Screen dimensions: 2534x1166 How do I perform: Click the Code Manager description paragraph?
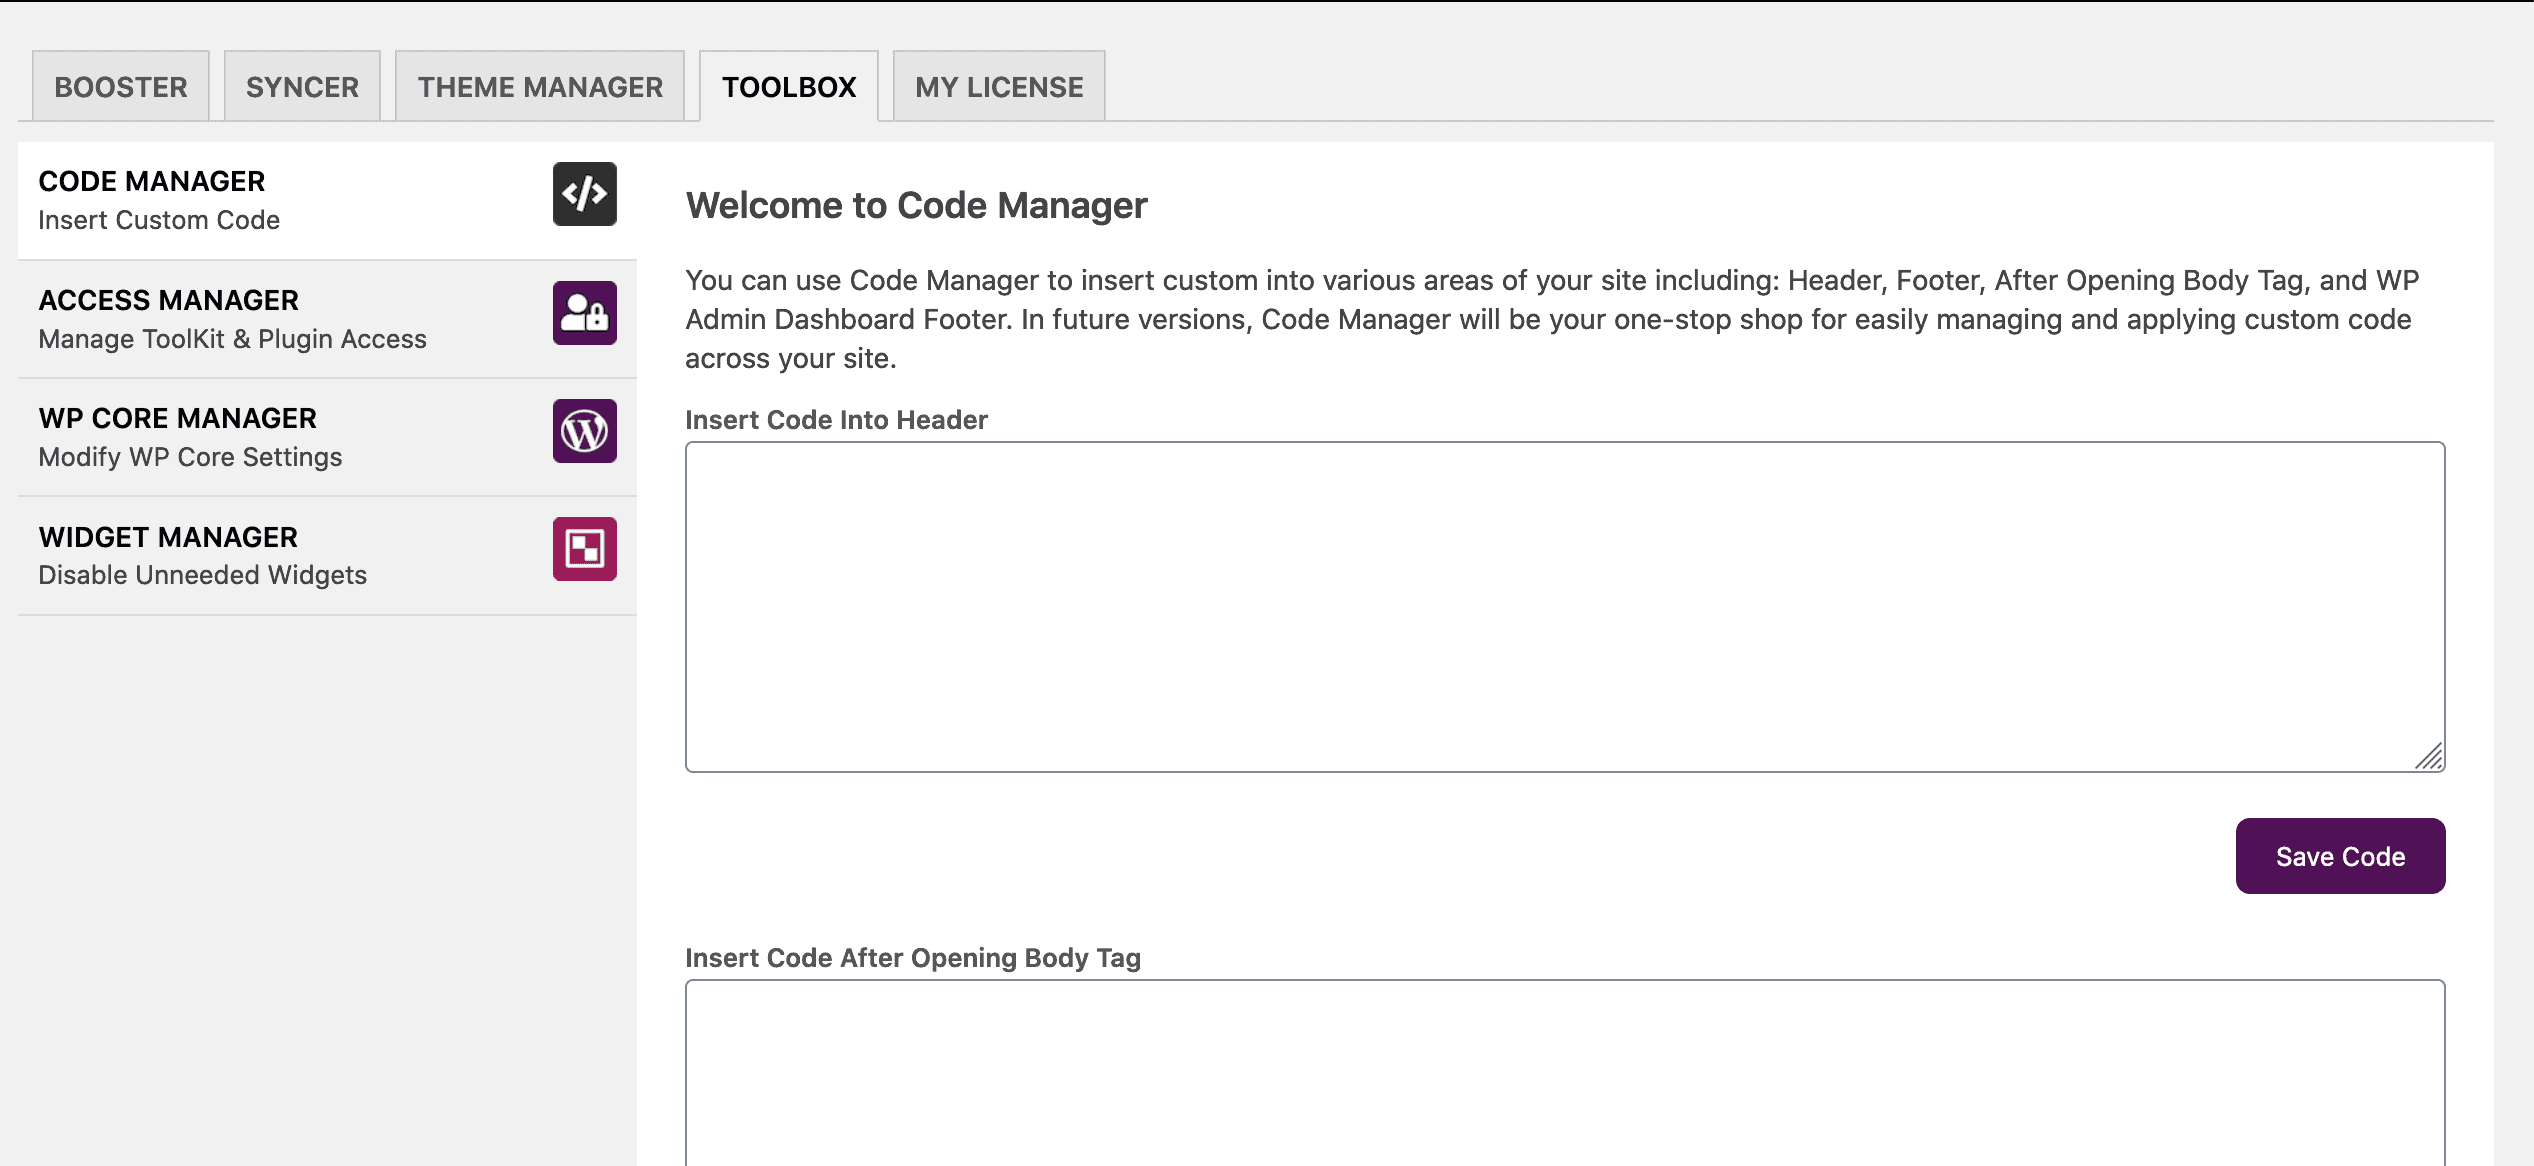1552,319
